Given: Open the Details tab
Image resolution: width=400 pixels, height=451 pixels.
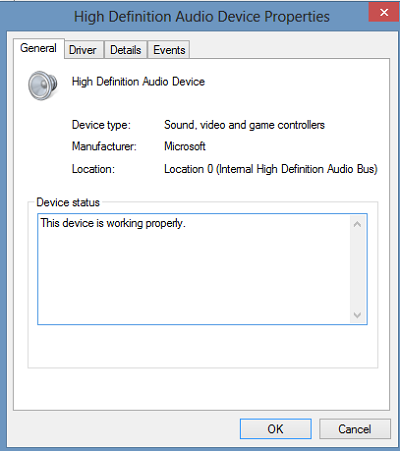Looking at the screenshot, I should (x=126, y=50).
